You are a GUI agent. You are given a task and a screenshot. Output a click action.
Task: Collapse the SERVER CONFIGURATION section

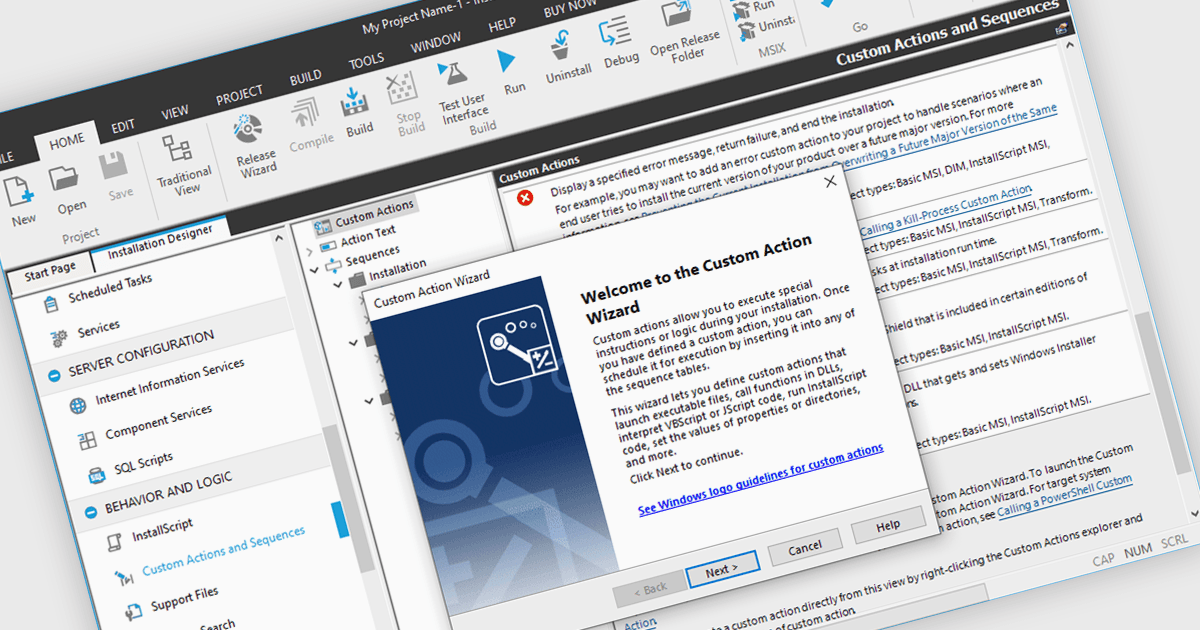pyautogui.click(x=55, y=375)
